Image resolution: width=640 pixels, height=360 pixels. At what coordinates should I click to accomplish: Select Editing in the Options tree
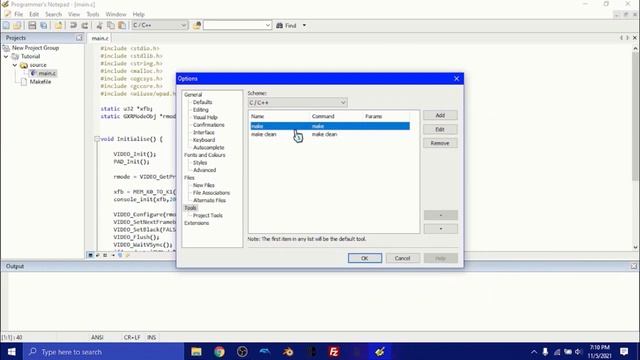[200, 110]
